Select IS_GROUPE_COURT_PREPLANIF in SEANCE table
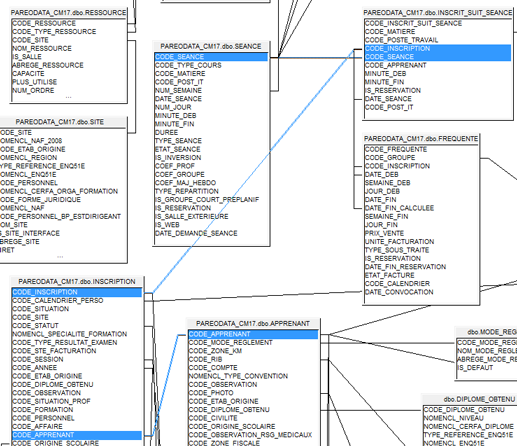This screenshot has width=517, height=446. [207, 200]
